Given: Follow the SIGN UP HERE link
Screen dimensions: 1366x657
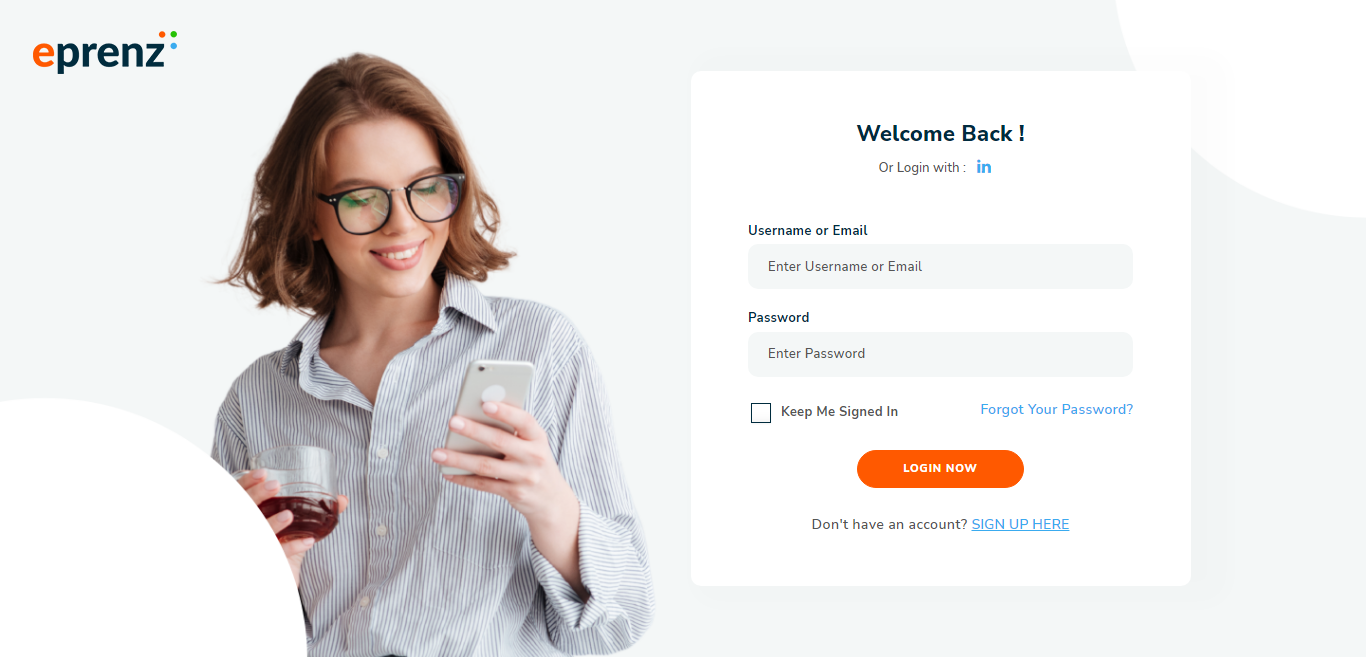Looking at the screenshot, I should (x=1020, y=525).
